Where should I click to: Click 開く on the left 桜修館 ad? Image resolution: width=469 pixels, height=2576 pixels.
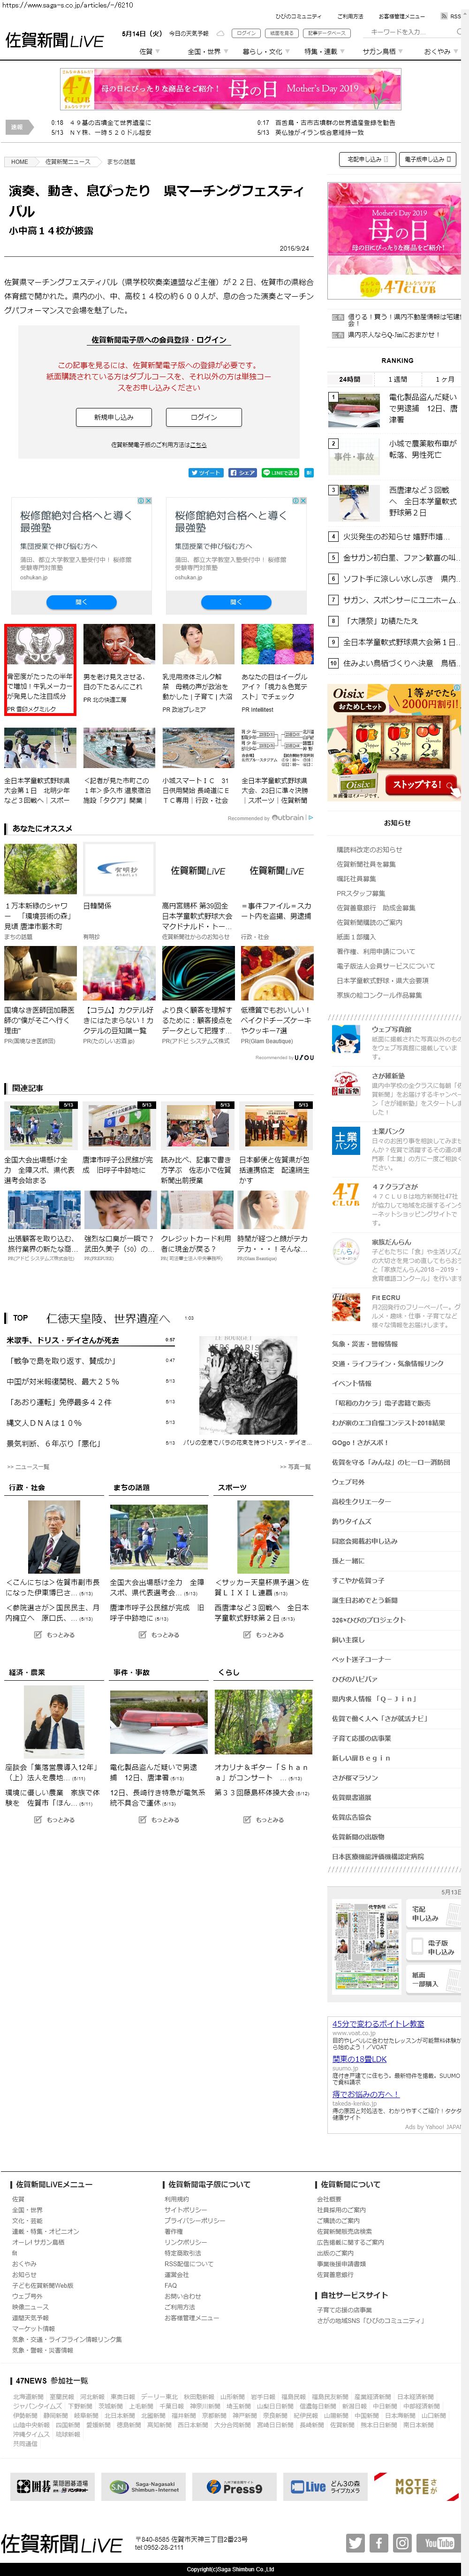click(81, 602)
